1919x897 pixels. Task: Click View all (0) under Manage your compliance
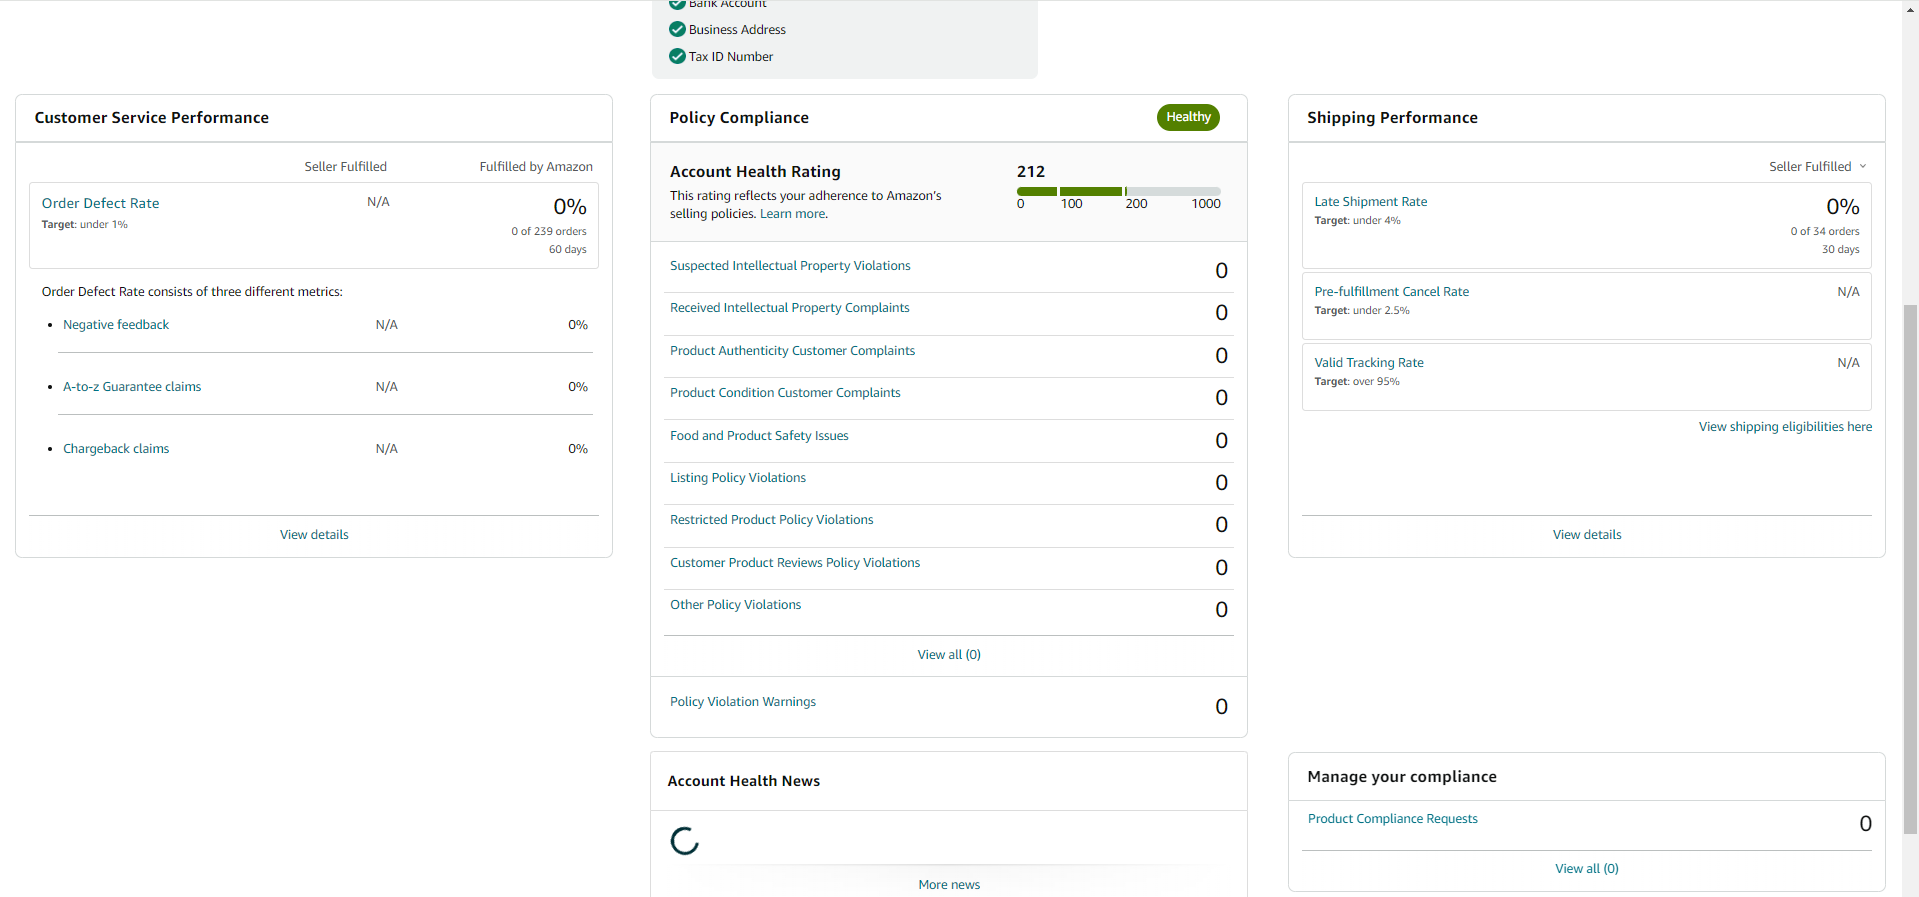click(x=1586, y=869)
